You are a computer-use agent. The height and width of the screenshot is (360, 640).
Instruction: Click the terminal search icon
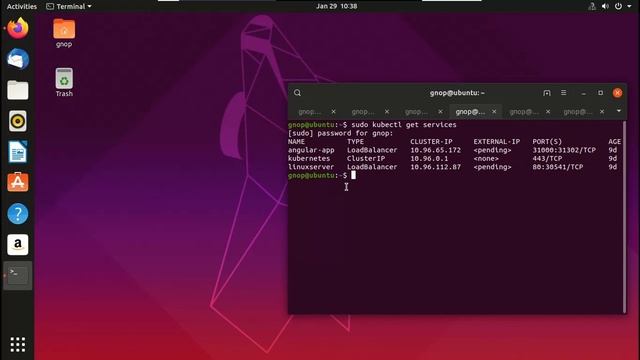tap(297, 93)
